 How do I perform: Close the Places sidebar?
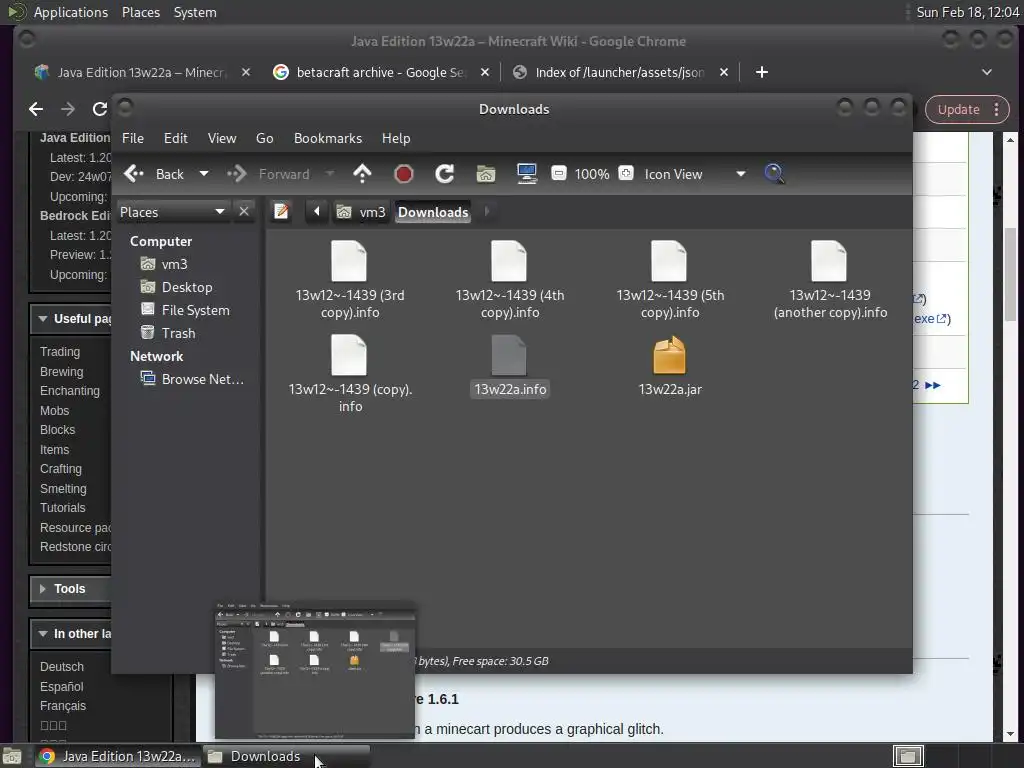coord(244,212)
